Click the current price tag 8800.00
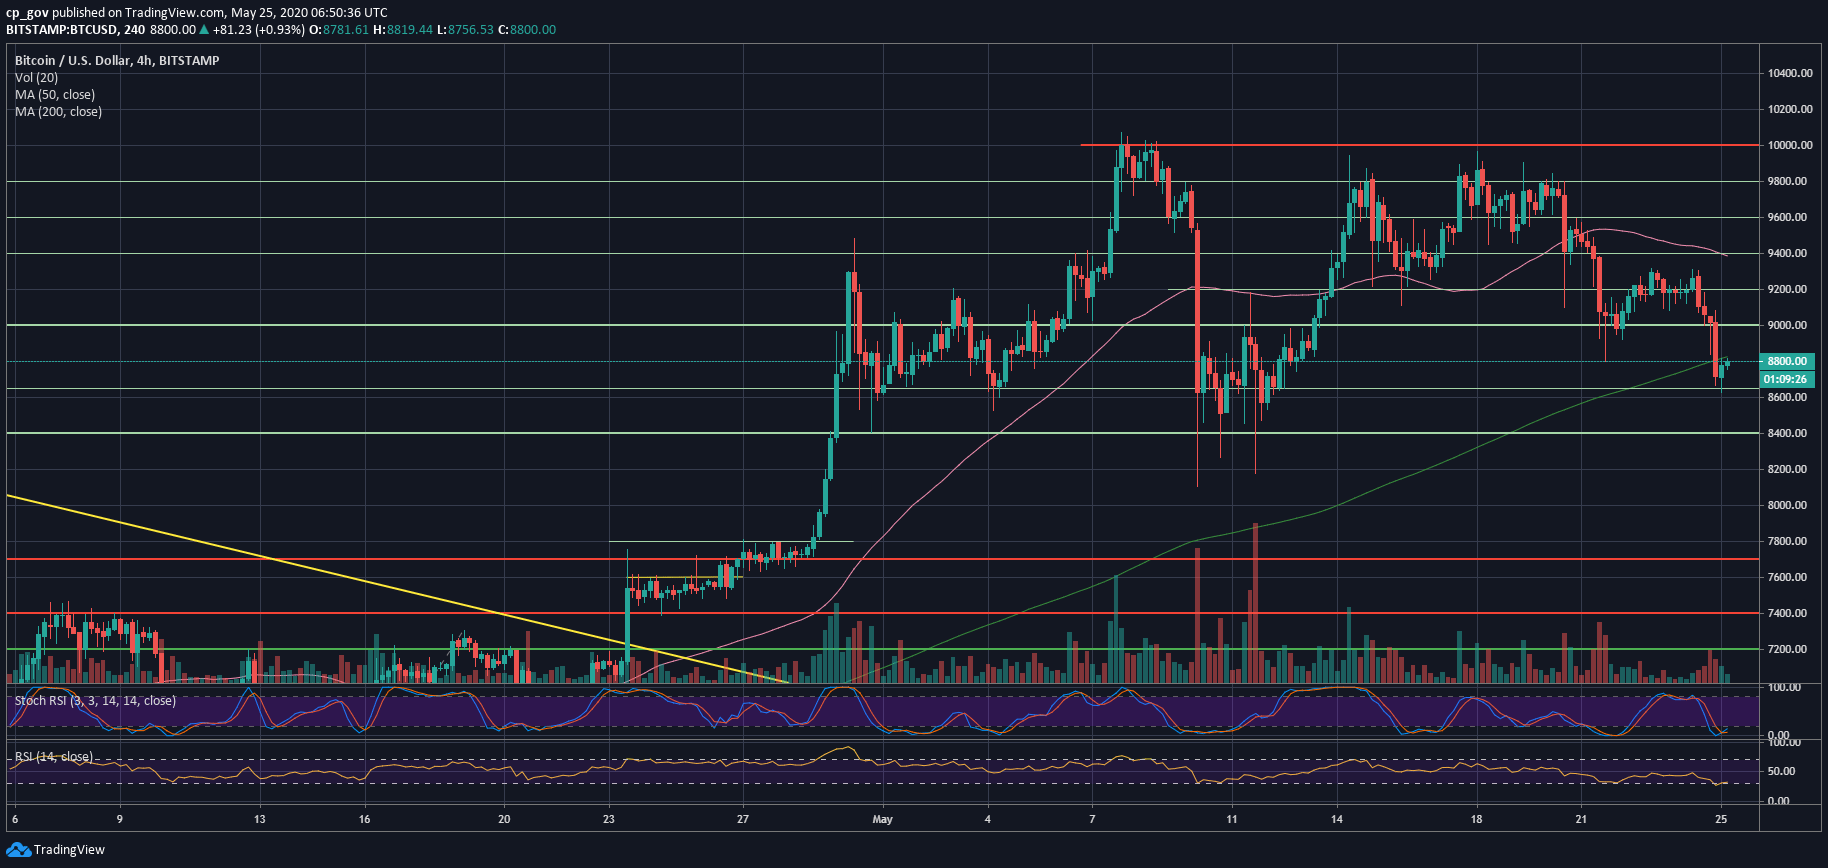The width and height of the screenshot is (1828, 868). 1786,361
